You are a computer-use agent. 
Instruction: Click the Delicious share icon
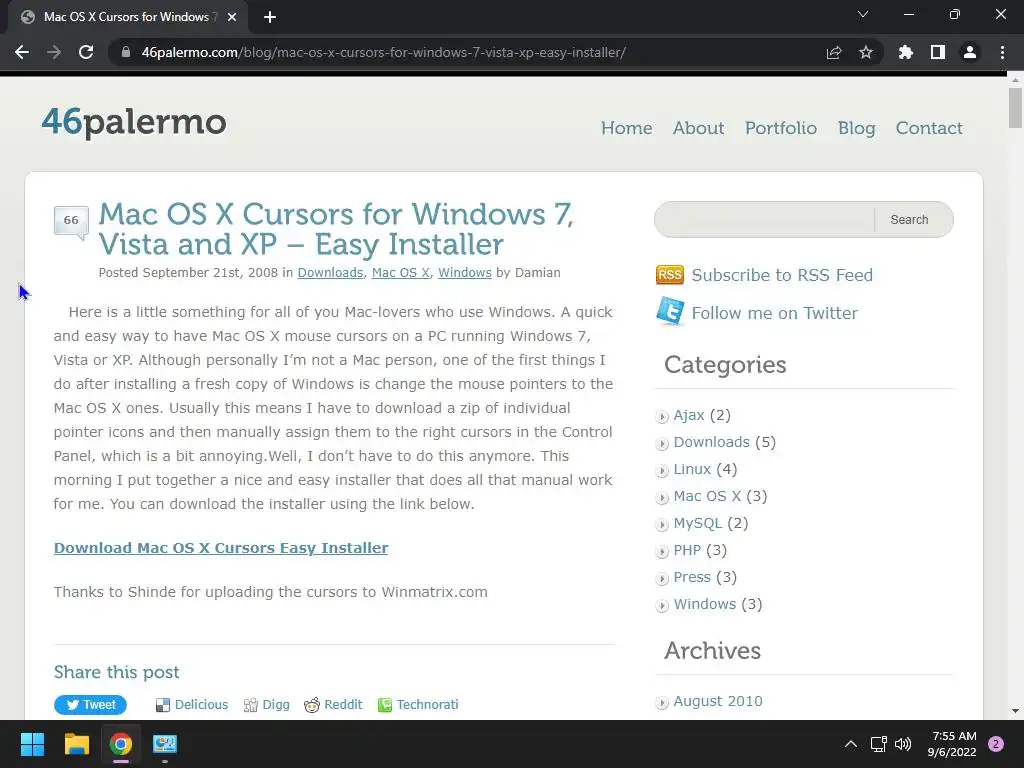click(x=163, y=705)
